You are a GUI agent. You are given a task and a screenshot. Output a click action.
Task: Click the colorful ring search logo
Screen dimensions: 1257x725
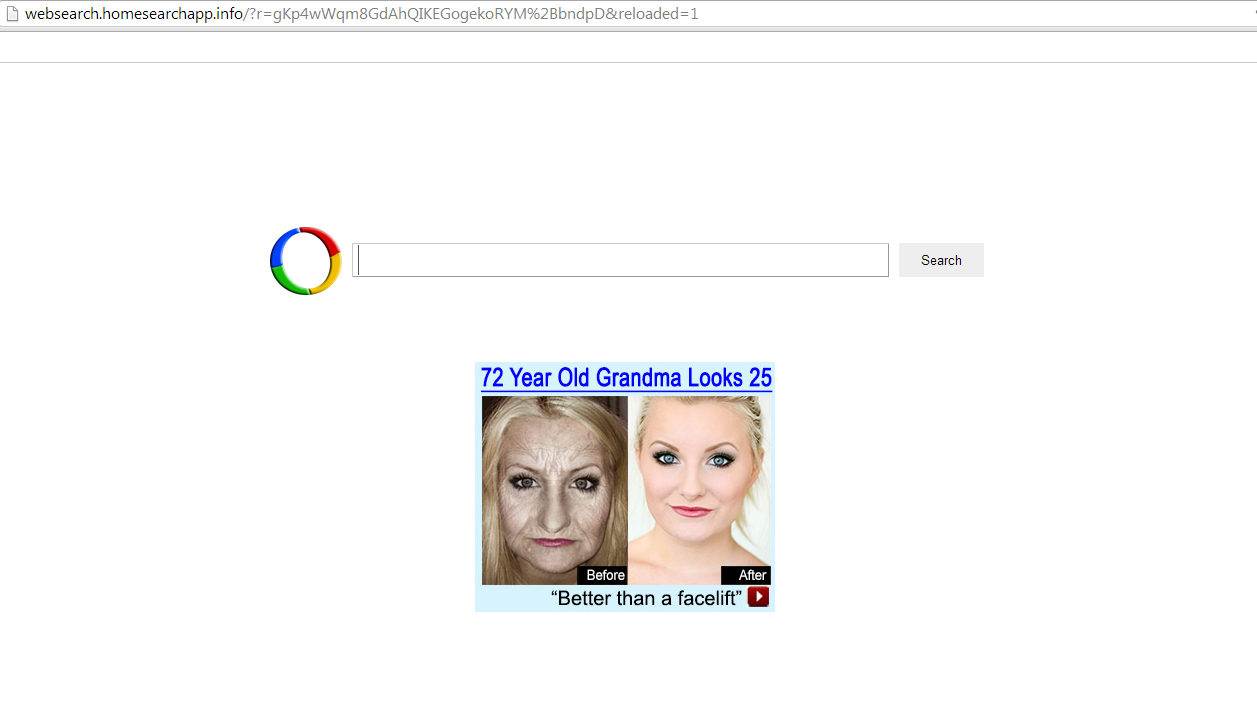pos(306,261)
